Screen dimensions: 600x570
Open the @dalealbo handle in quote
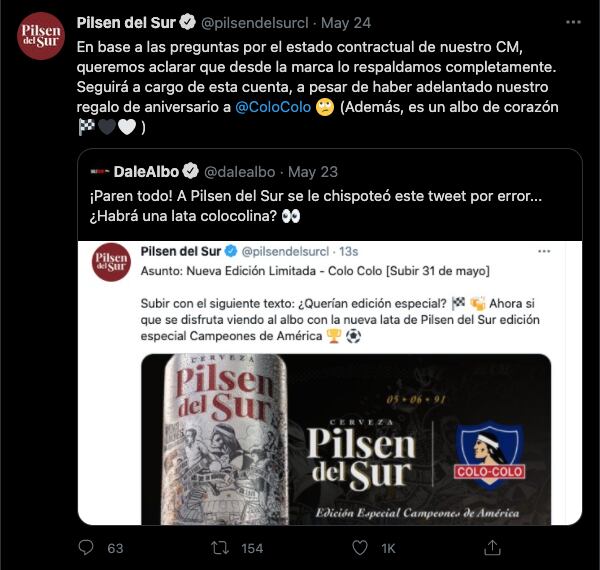click(240, 171)
